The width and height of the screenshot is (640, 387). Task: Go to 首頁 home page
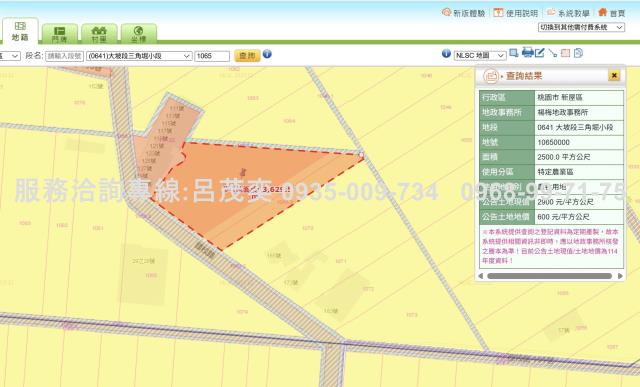coord(612,13)
